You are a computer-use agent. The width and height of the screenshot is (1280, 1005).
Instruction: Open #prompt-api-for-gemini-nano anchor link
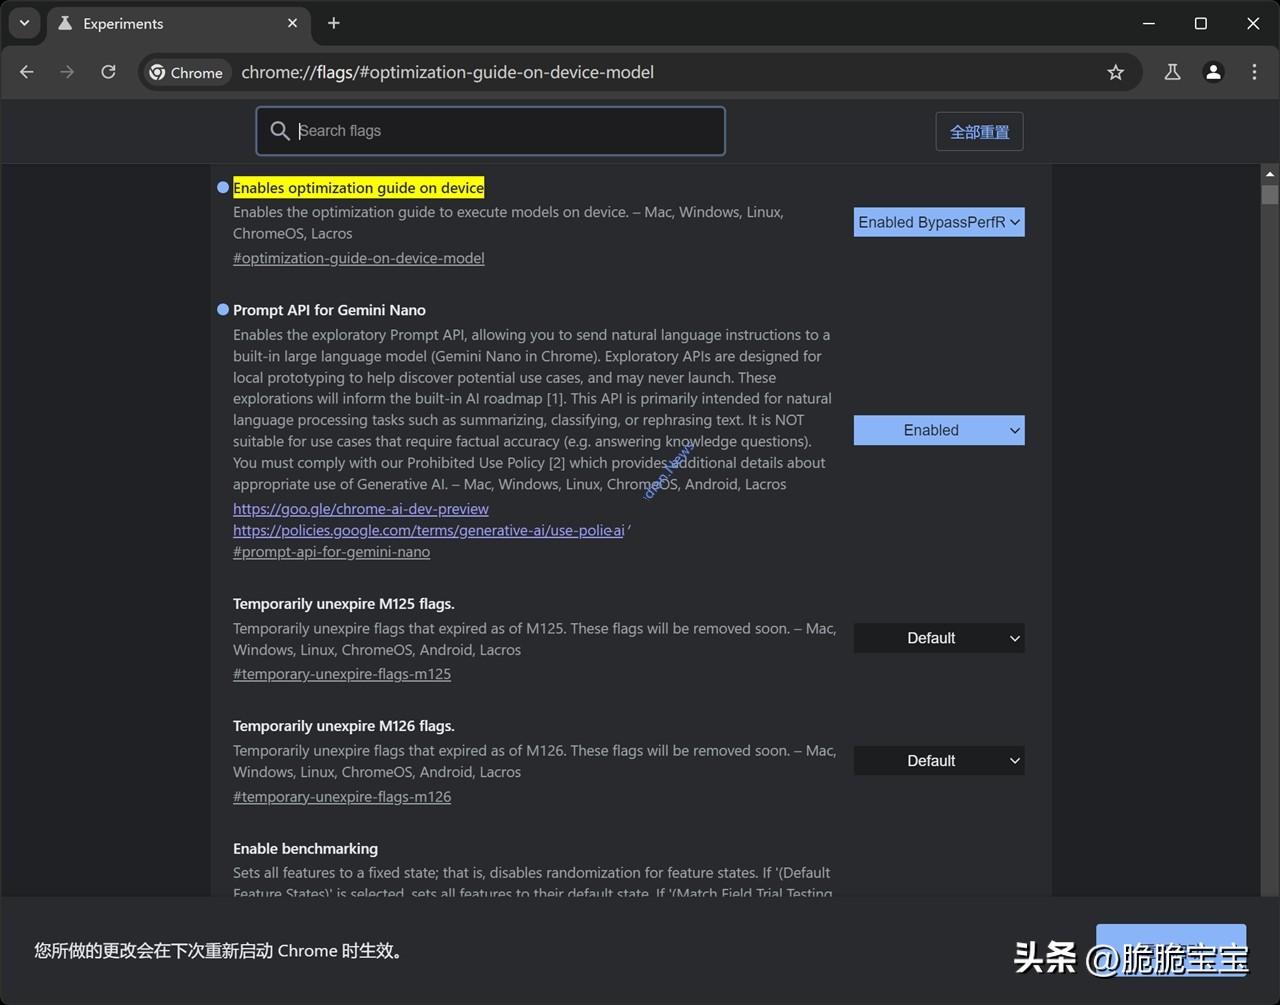pos(331,552)
